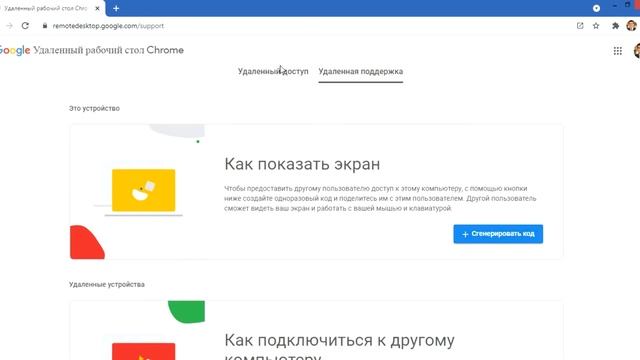Viewport: 640px width, 360px height.
Task: Click the 'Удаленный рабочий стол Chrome' title
Action: (x=108, y=50)
